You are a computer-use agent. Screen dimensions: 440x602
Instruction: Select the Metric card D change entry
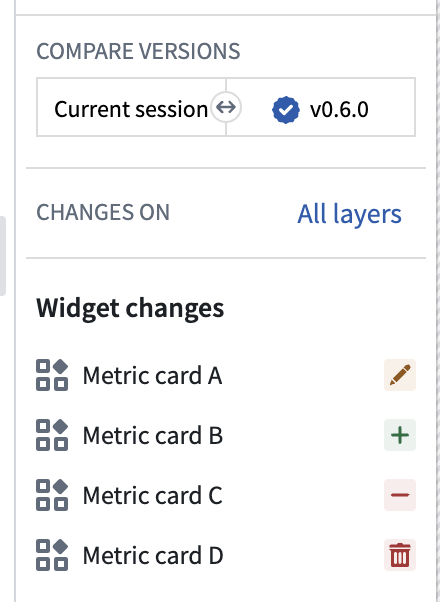click(x=226, y=555)
